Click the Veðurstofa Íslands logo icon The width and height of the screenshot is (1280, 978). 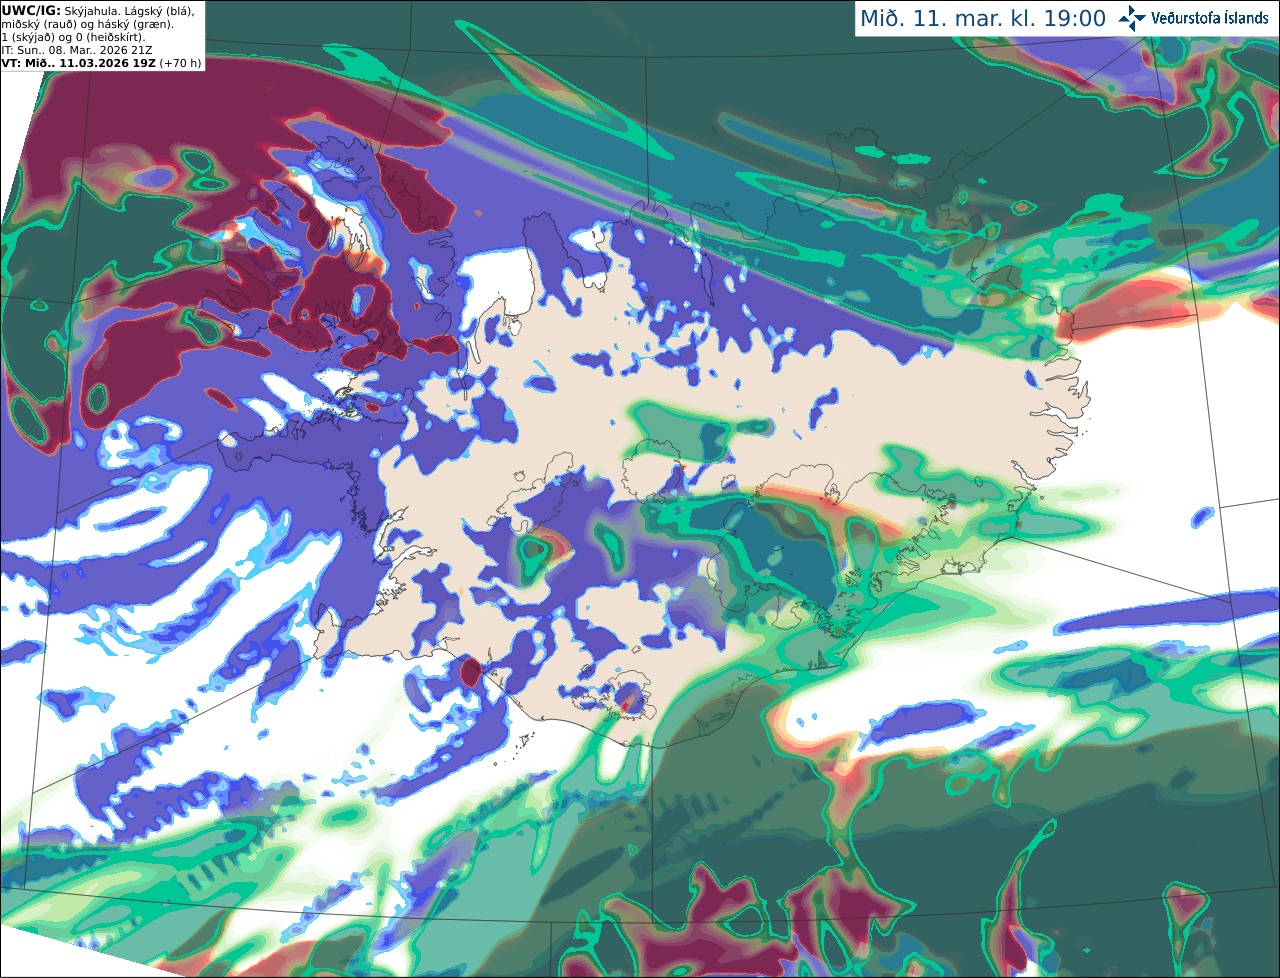1132,18
